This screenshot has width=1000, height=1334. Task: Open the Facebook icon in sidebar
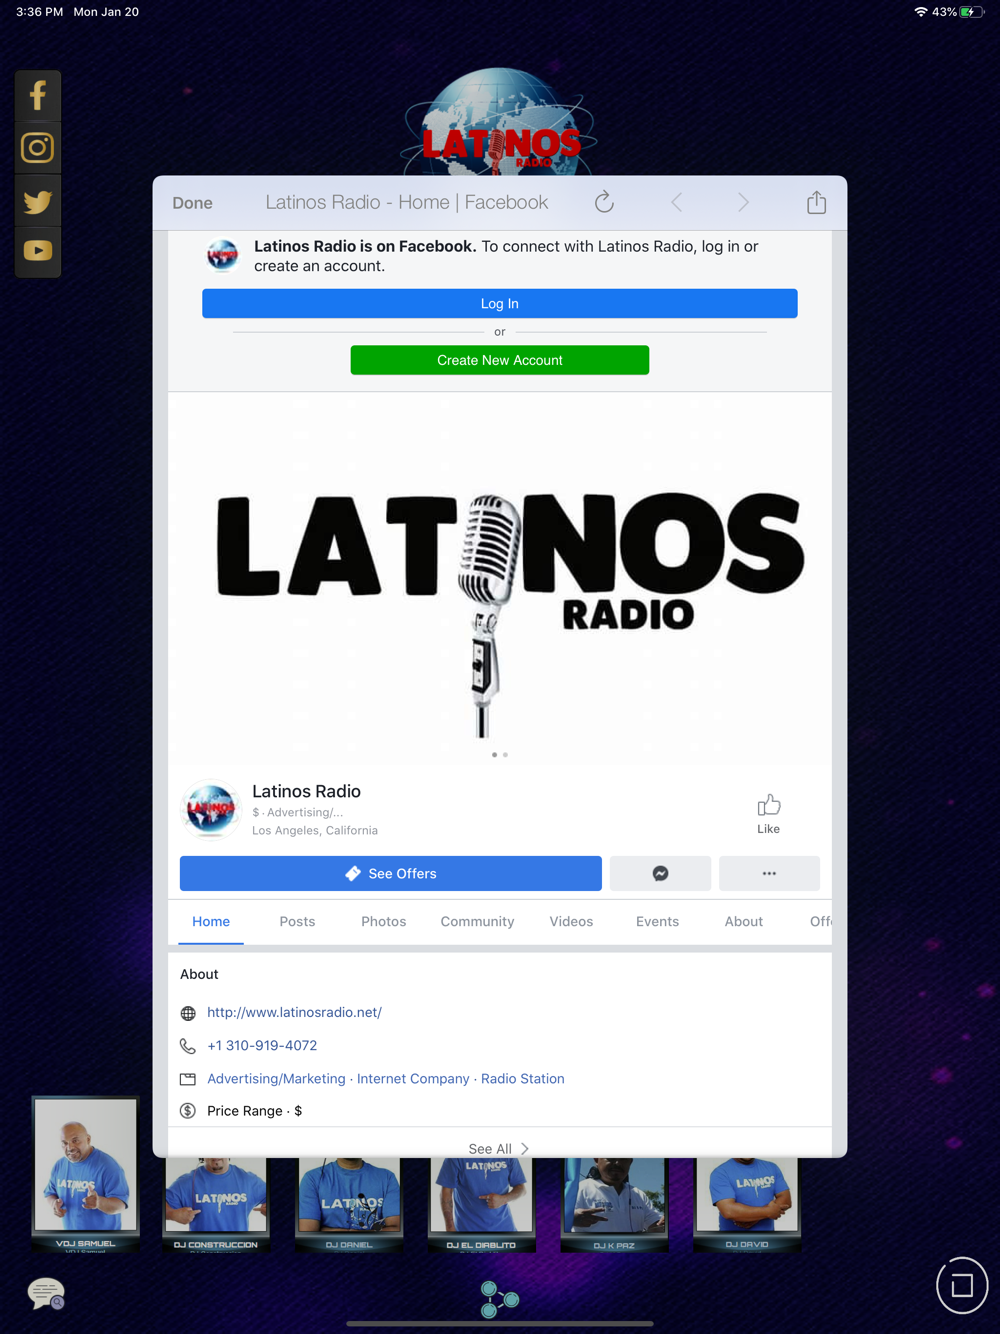(38, 96)
